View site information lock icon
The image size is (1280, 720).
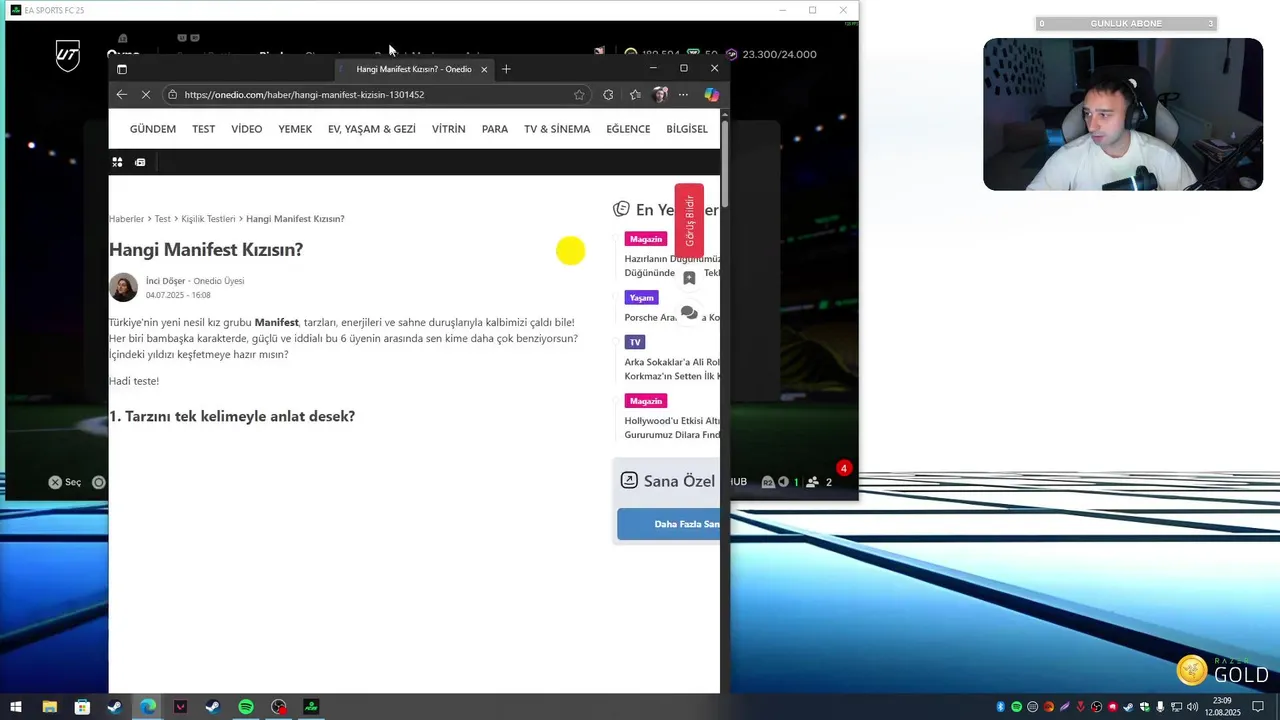(172, 95)
